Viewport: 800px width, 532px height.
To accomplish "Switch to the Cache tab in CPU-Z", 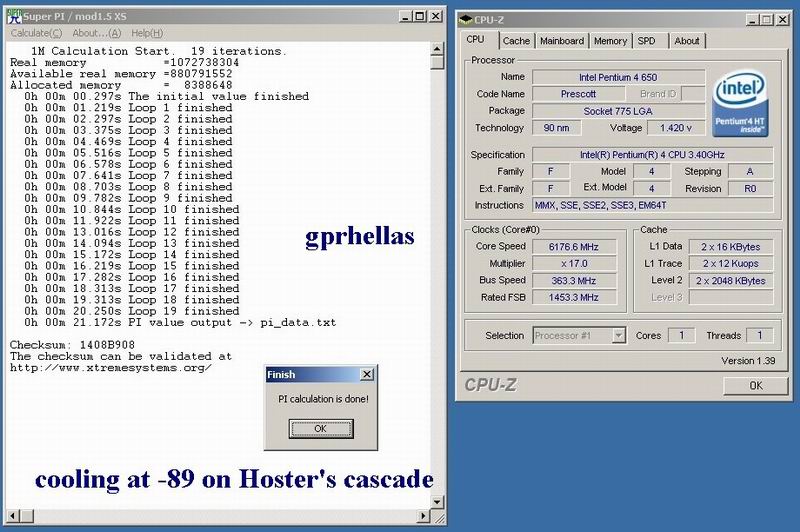I will coord(516,41).
